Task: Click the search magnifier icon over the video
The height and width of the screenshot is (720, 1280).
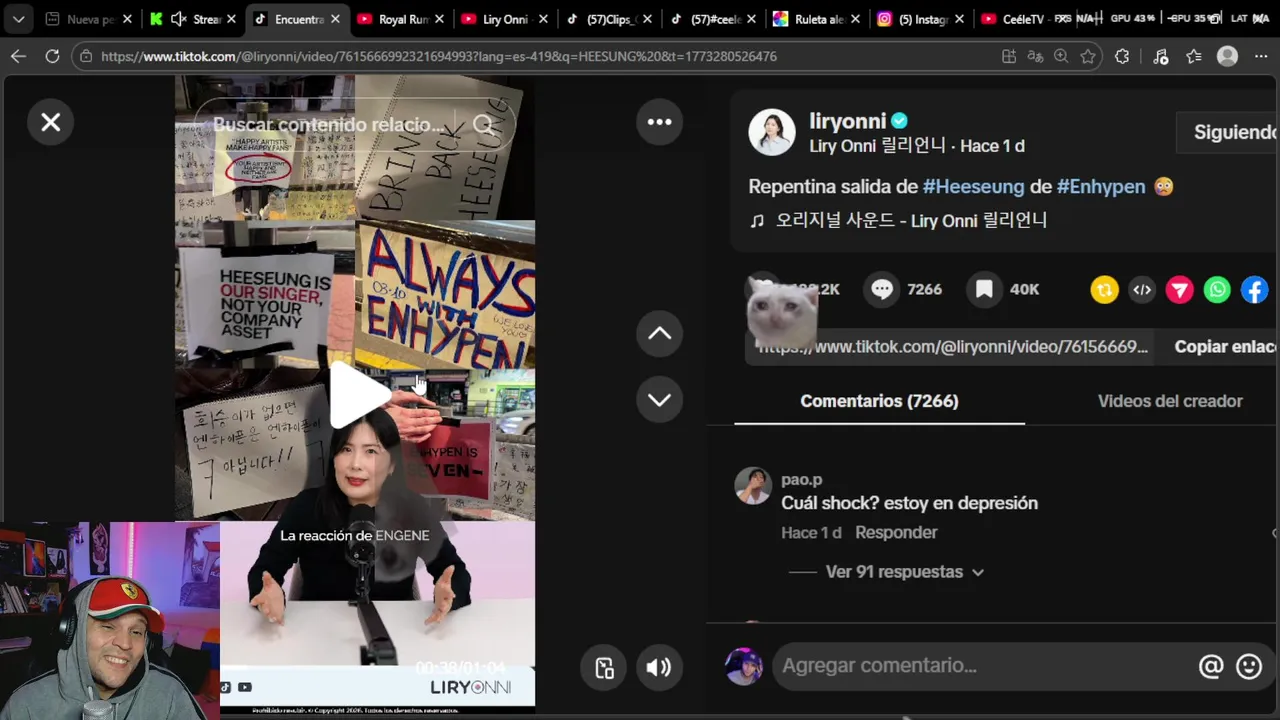Action: [x=484, y=125]
